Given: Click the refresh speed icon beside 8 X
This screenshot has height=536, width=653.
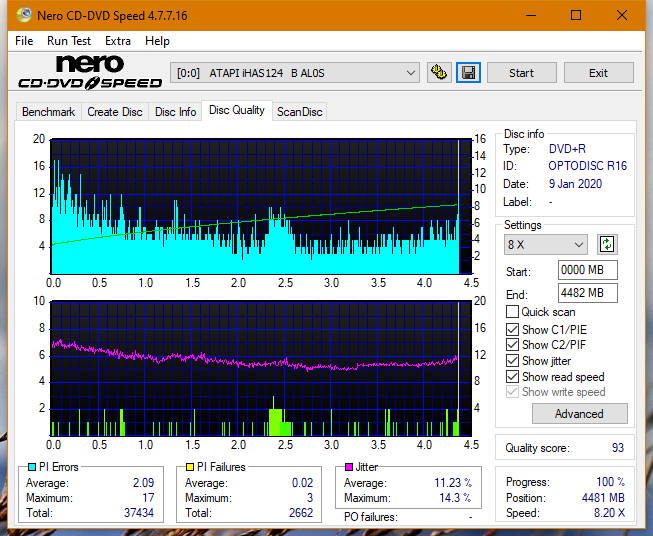Looking at the screenshot, I should tap(606, 244).
